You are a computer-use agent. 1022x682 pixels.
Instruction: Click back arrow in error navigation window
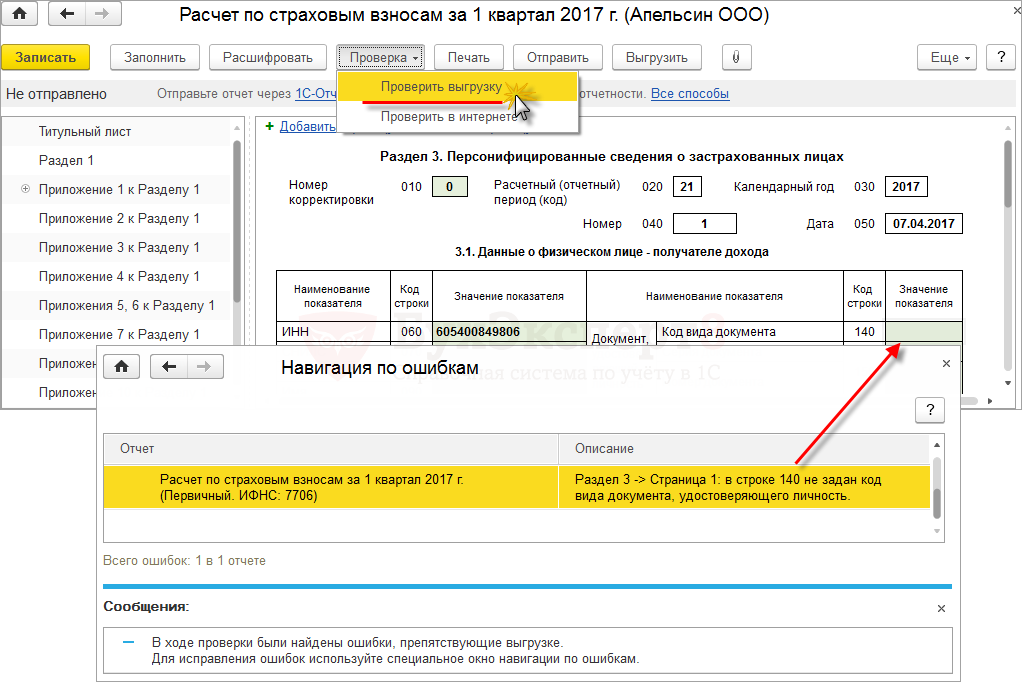tap(169, 367)
